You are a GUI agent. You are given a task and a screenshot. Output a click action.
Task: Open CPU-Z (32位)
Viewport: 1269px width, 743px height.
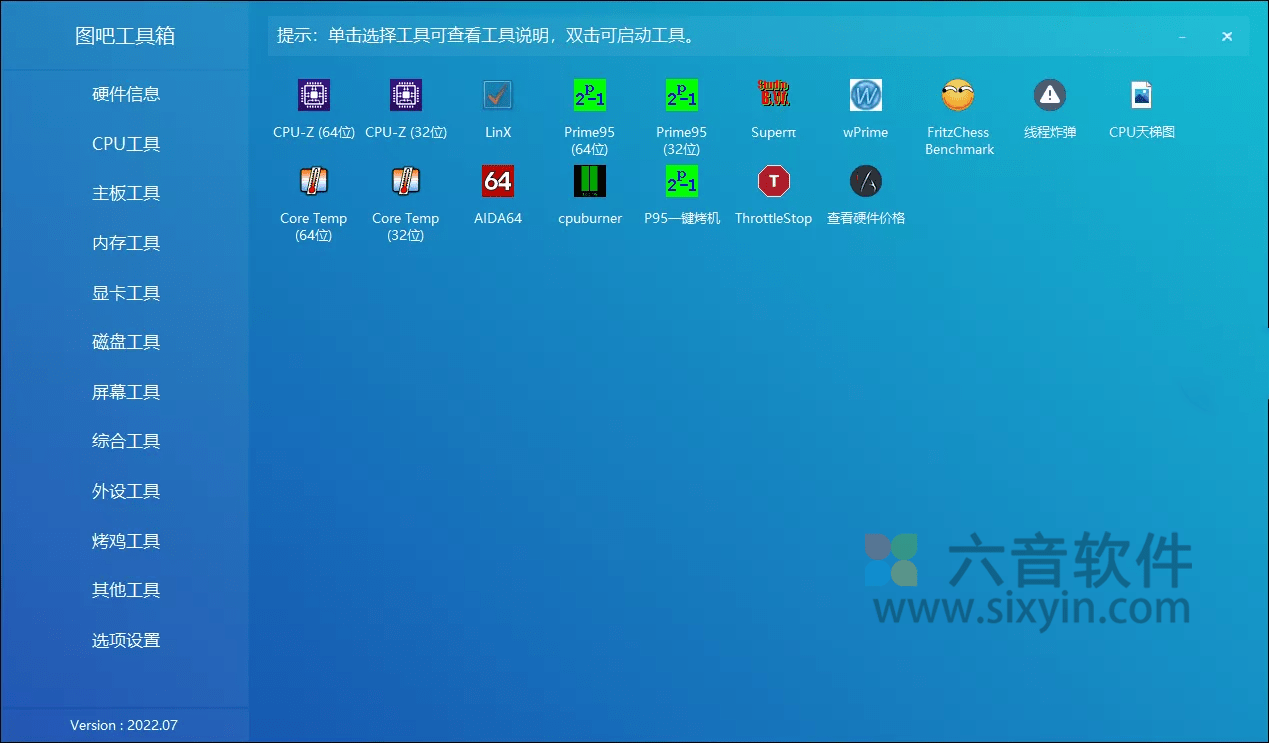tap(405, 95)
